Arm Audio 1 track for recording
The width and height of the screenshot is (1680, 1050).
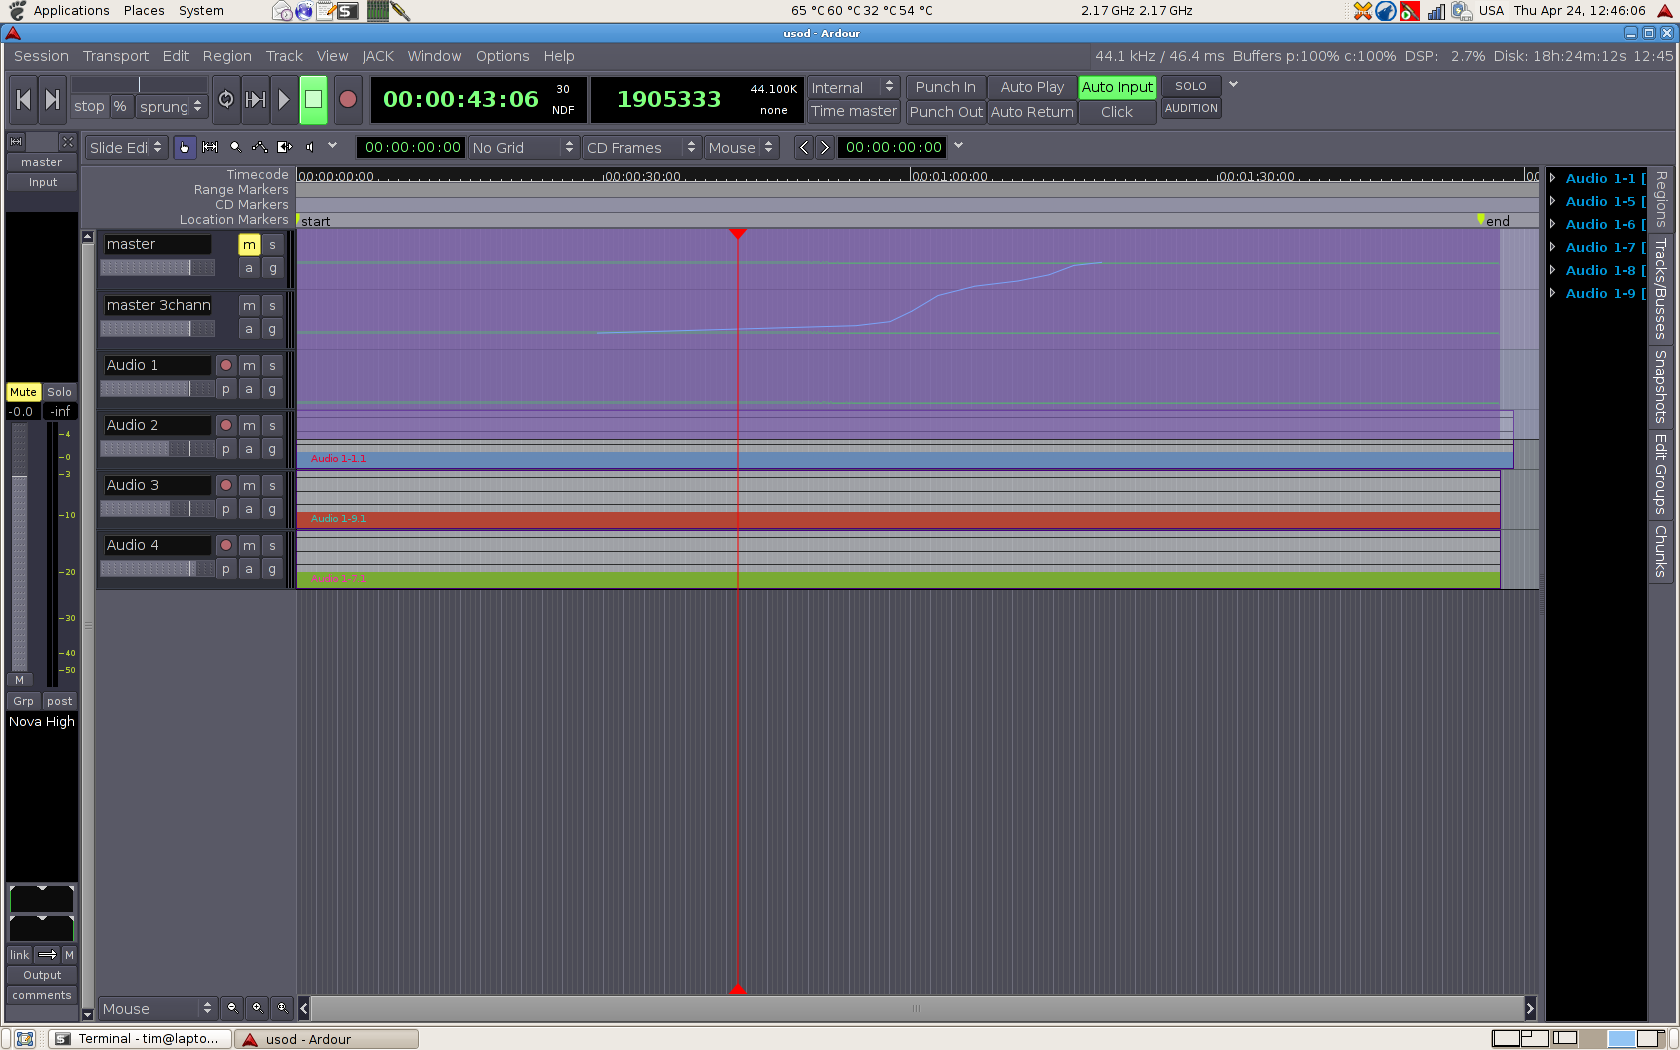pyautogui.click(x=226, y=366)
